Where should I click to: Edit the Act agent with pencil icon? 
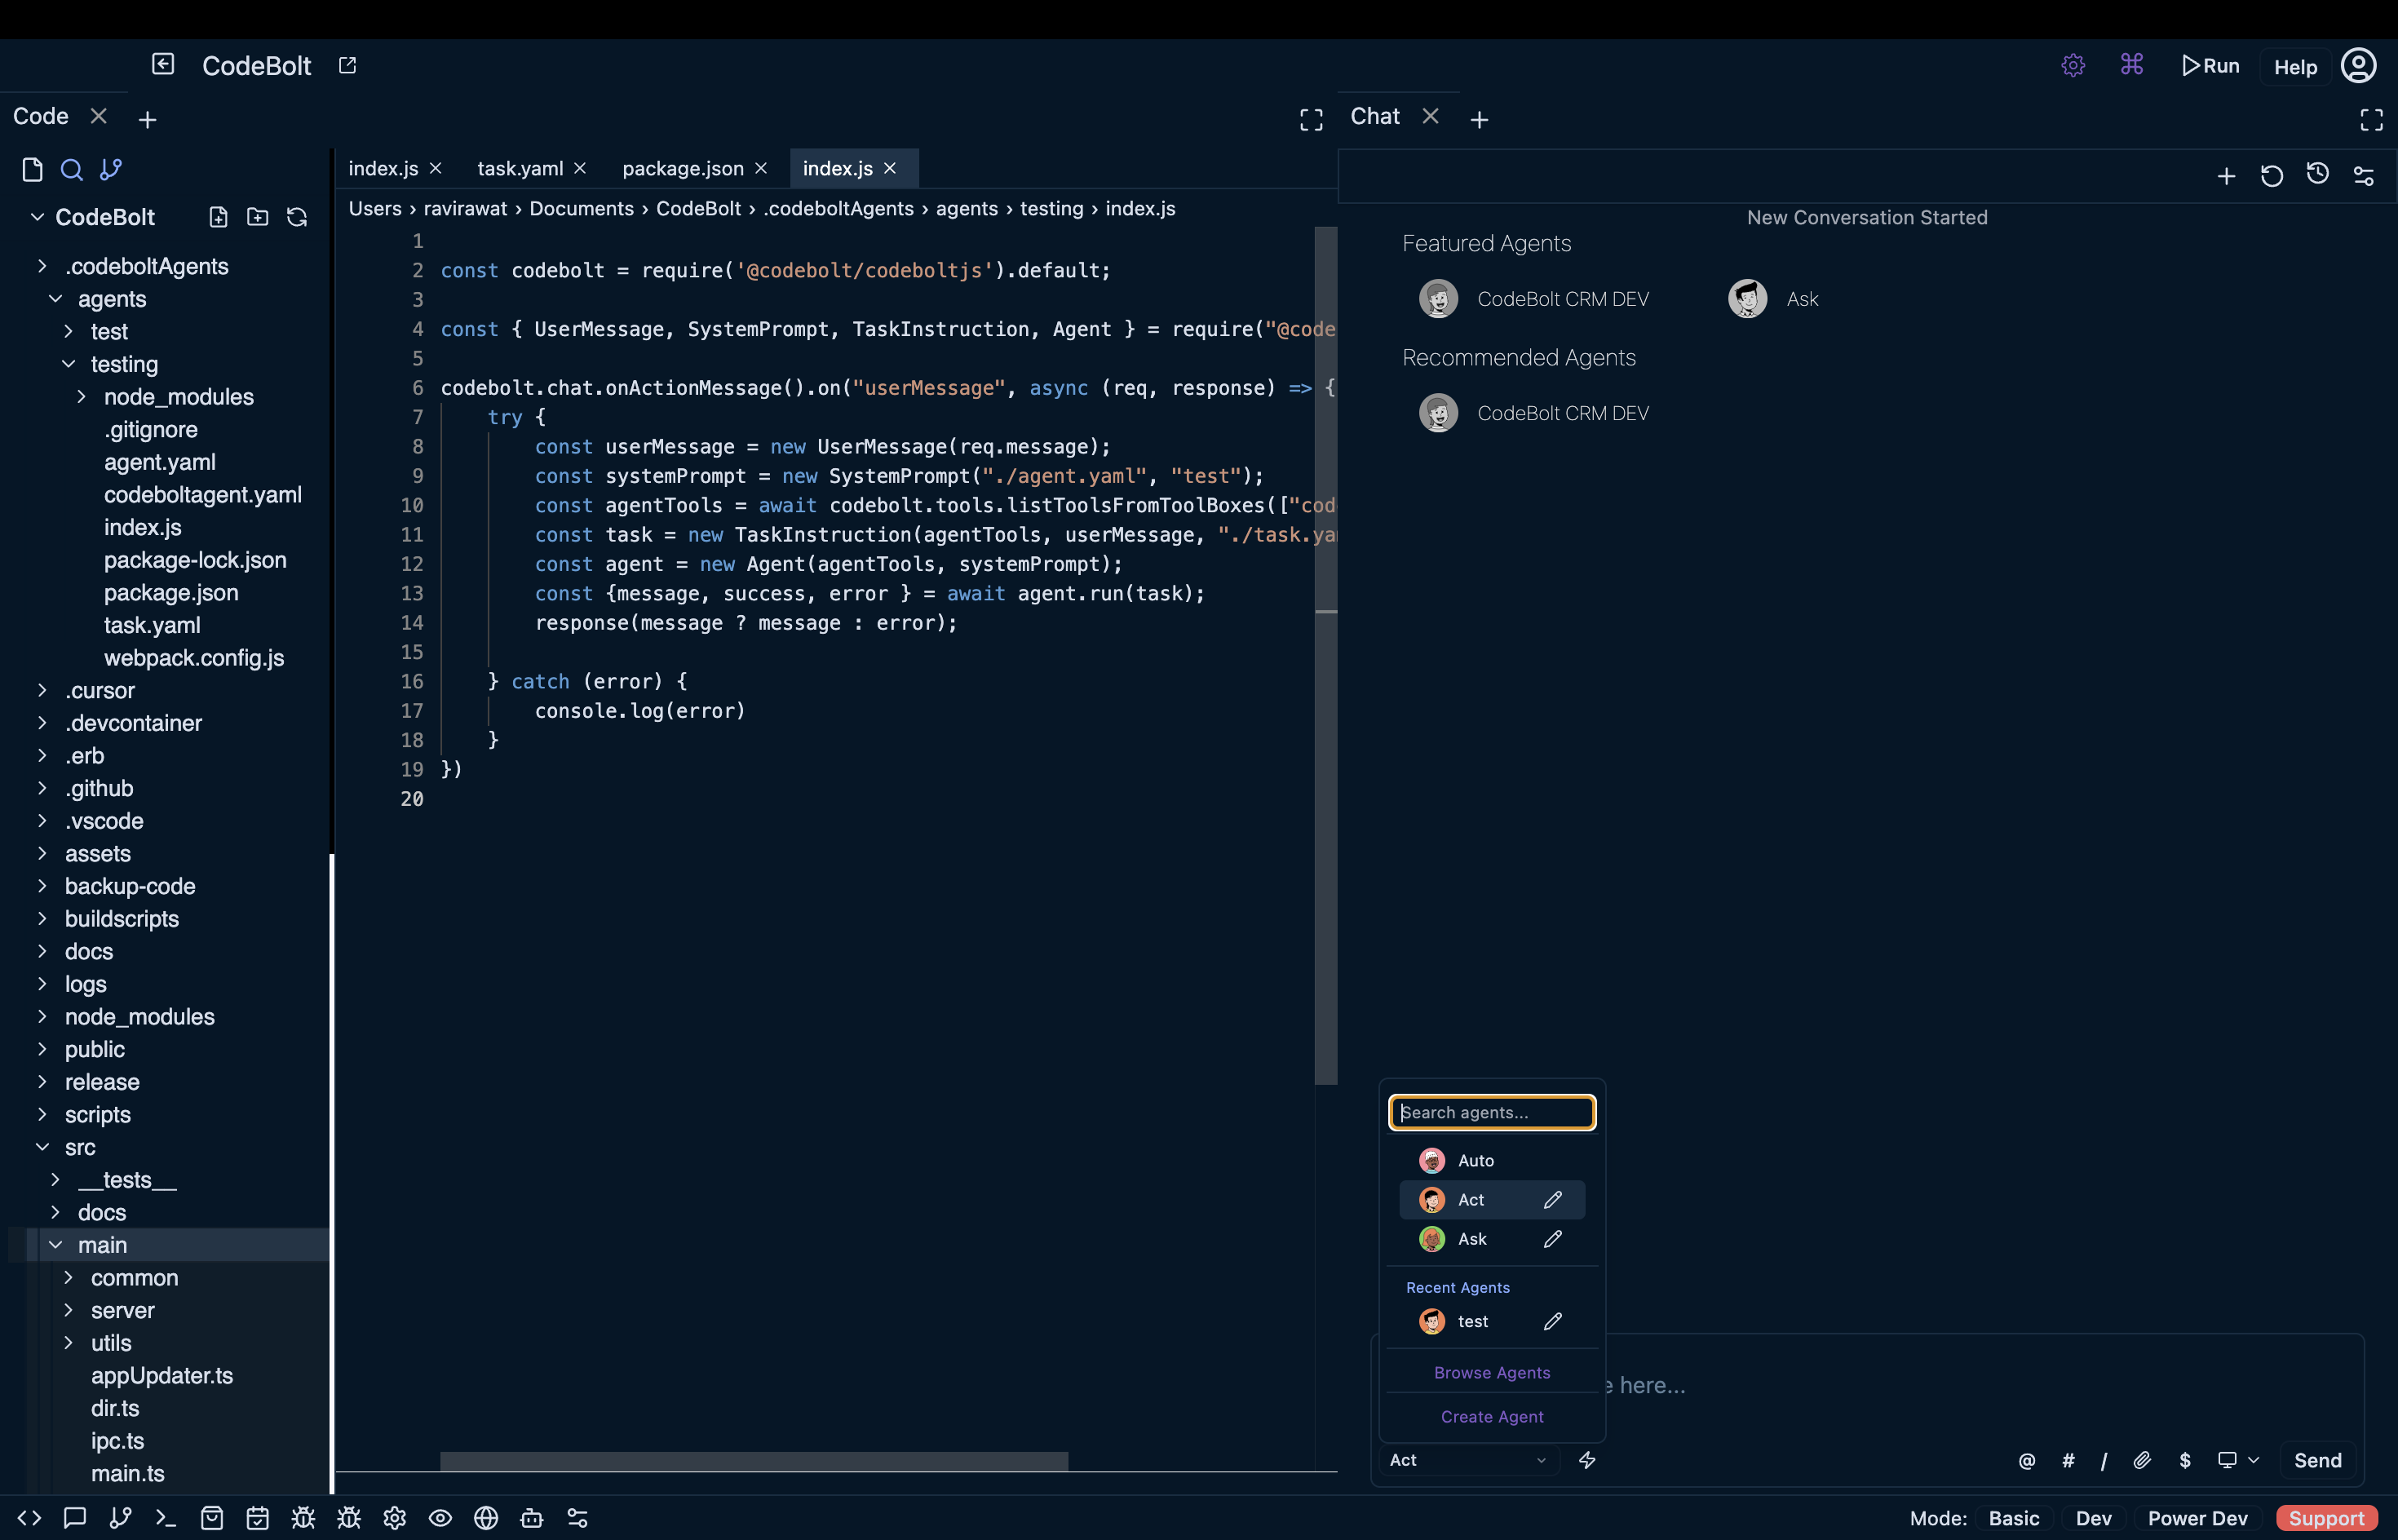1553,1200
